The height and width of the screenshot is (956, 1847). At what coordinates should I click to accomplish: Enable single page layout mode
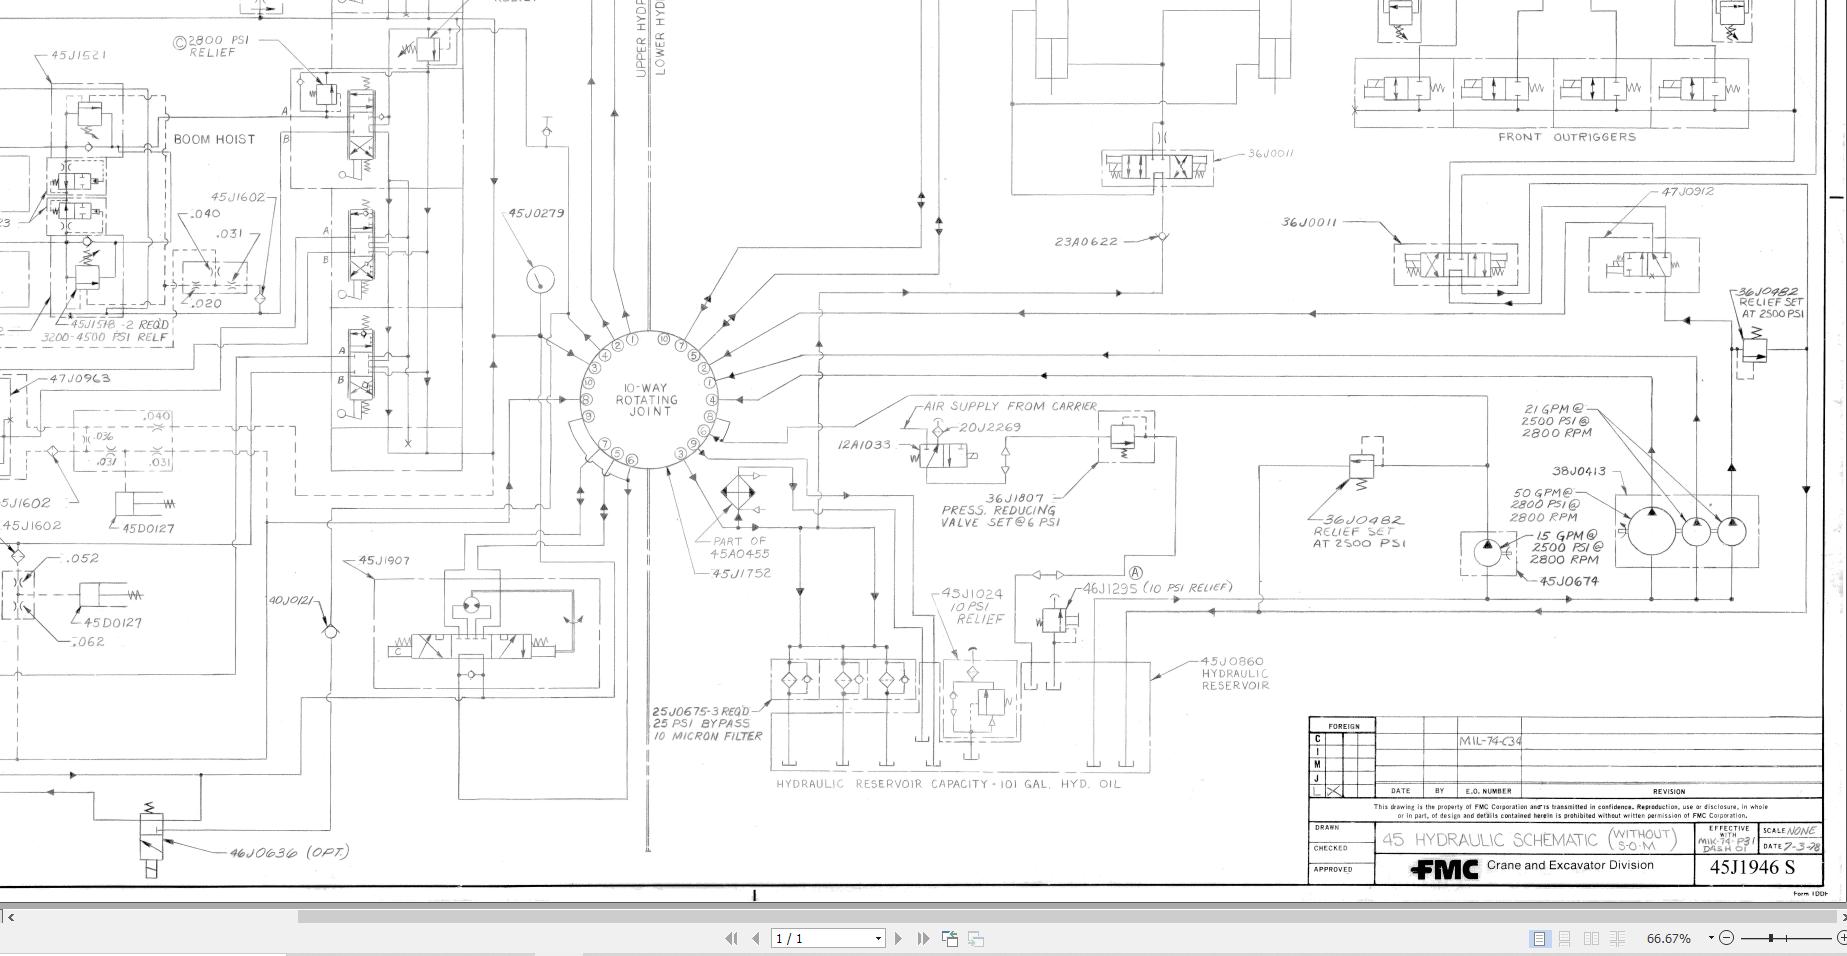pyautogui.click(x=1539, y=938)
